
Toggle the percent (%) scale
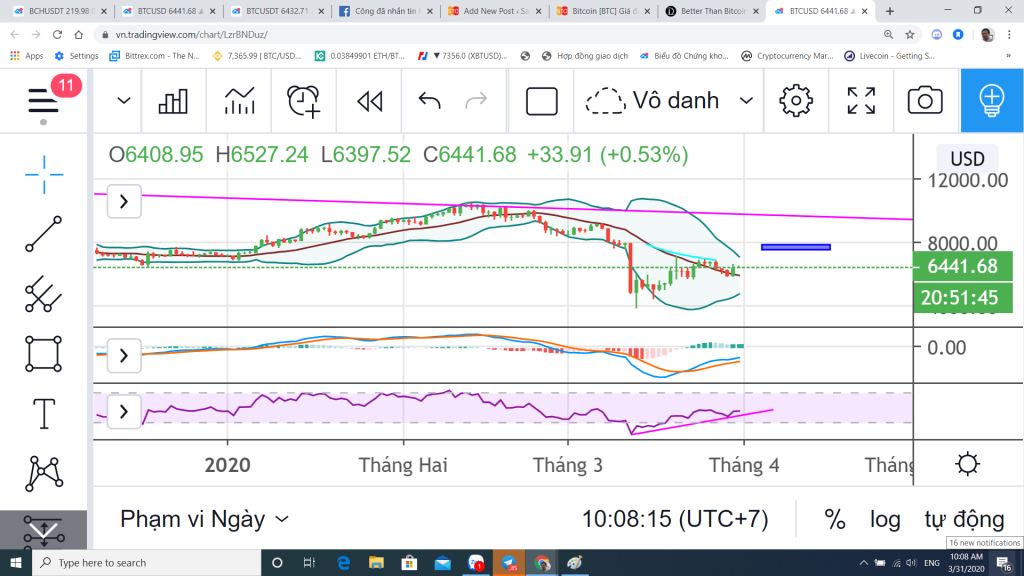tap(835, 519)
